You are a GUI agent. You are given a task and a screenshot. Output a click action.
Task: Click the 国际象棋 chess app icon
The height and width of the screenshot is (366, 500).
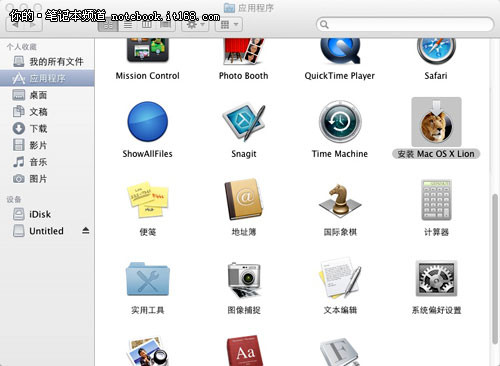(340, 200)
